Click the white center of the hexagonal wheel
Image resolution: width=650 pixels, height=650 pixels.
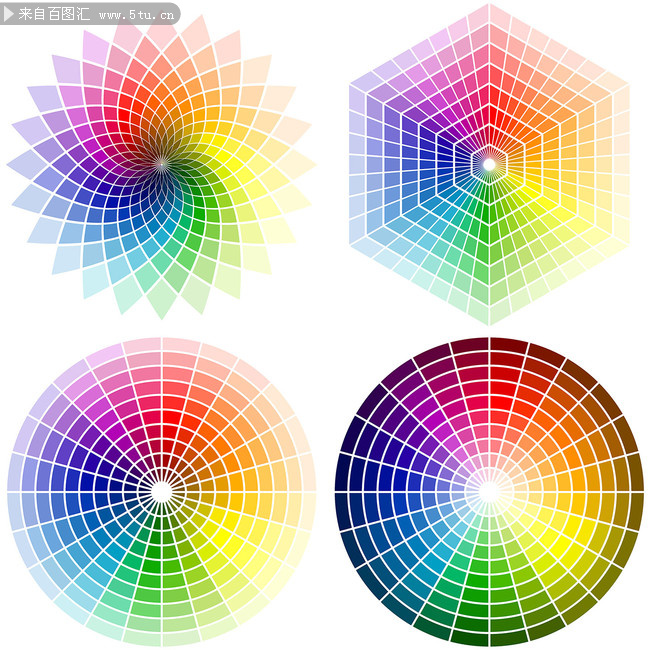point(490,163)
